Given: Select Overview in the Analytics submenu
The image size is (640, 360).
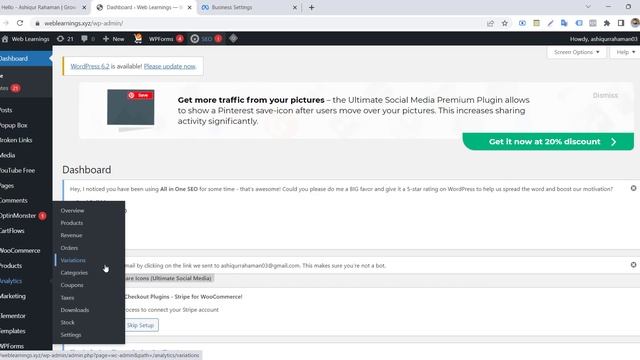Looking at the screenshot, I should click(72, 211).
